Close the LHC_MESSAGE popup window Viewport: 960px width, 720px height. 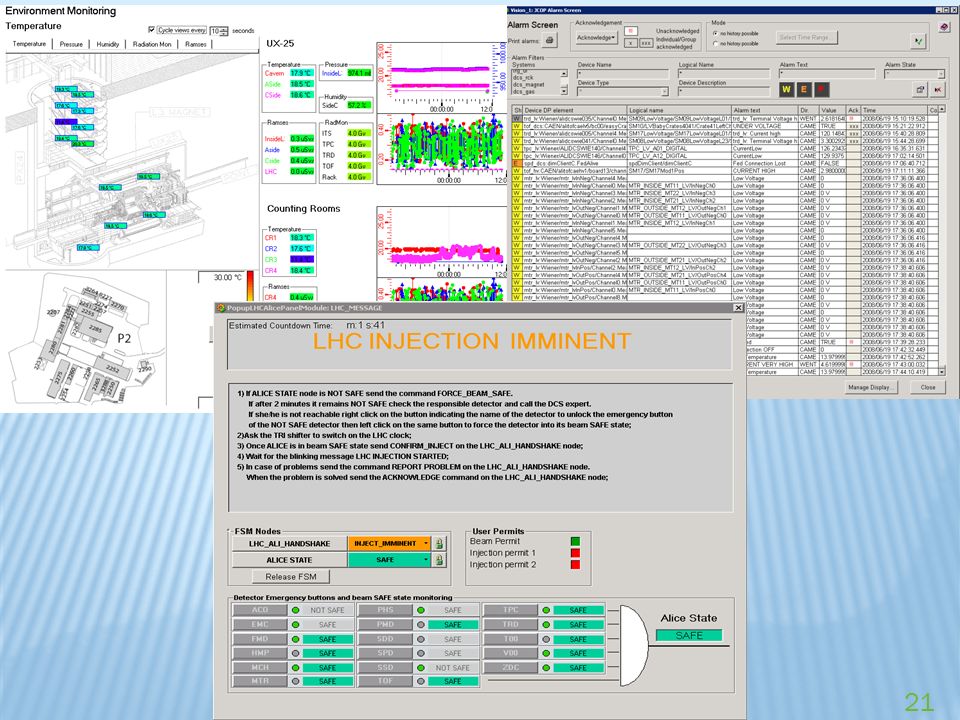click(738, 307)
